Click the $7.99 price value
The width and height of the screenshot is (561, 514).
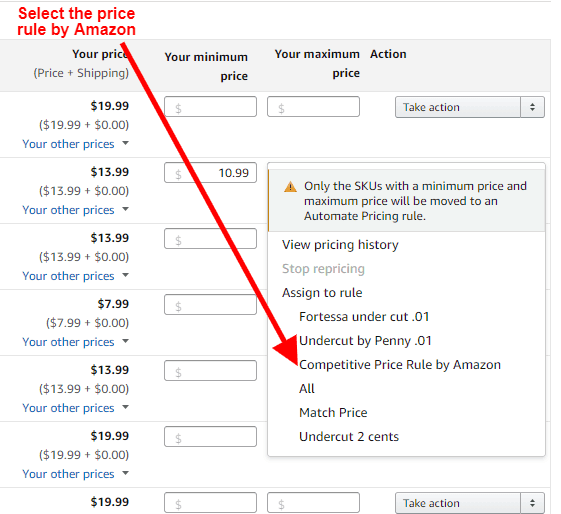point(113,304)
